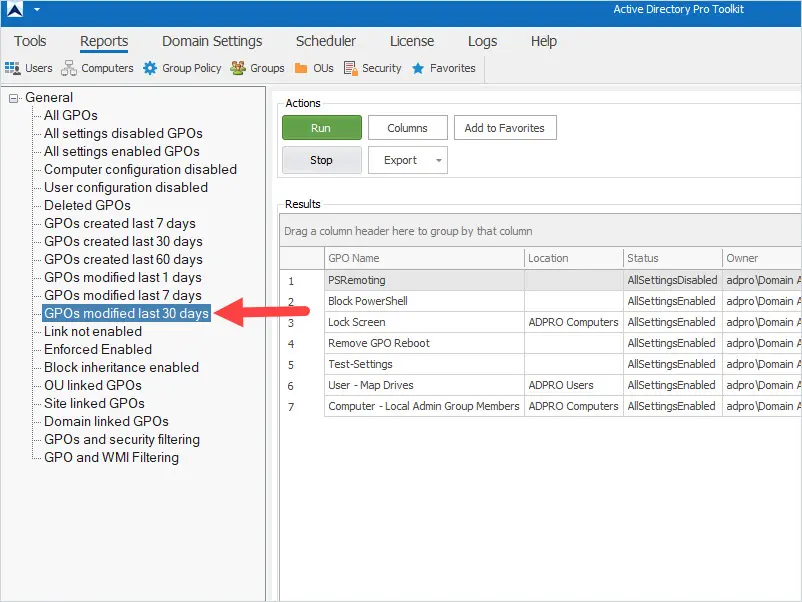Select the Block PowerShell GPO row
This screenshot has width=802, height=602.
(541, 301)
